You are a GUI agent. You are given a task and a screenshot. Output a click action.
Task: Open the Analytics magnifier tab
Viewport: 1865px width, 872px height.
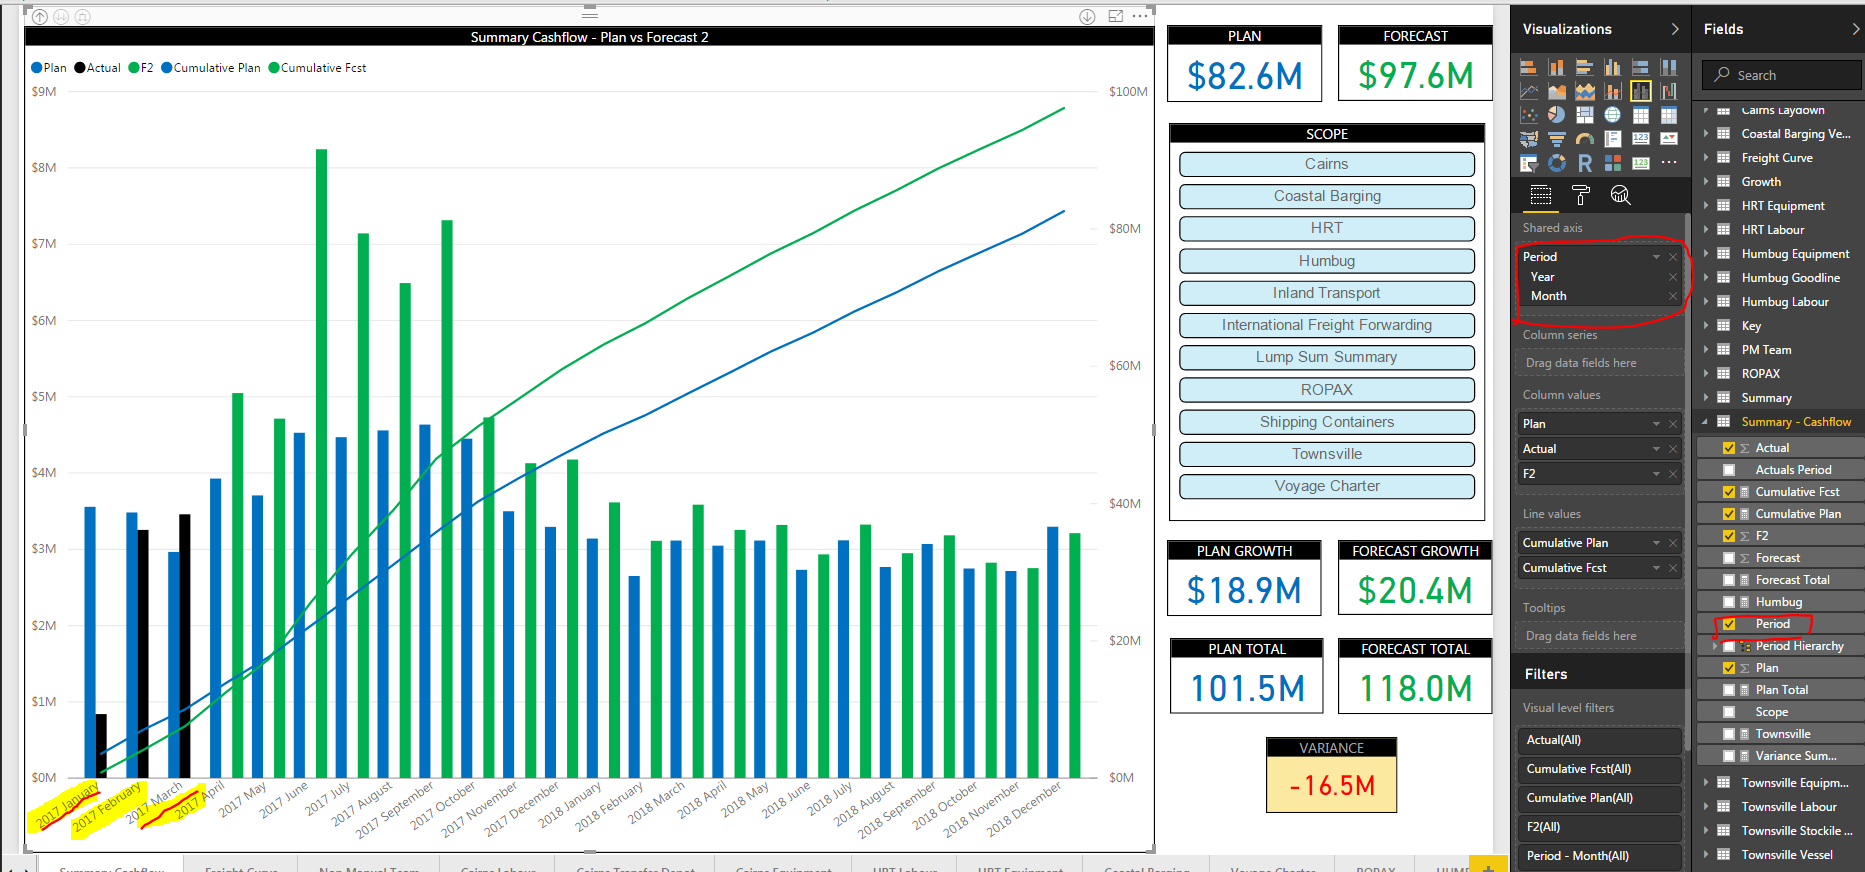[1621, 195]
